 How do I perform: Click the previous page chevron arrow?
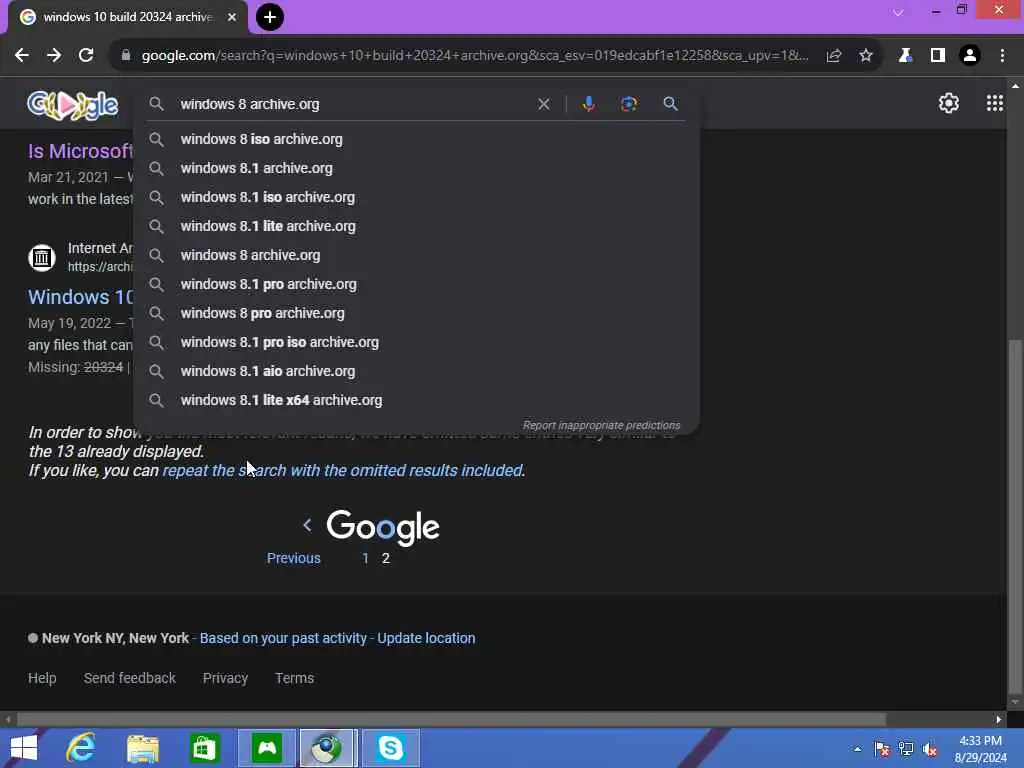(x=307, y=524)
